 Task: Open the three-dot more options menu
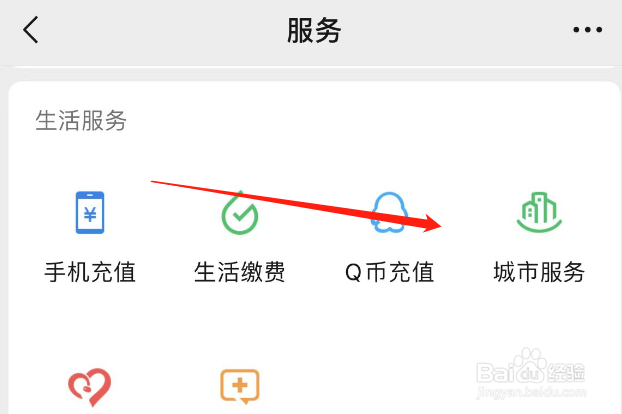click(587, 29)
